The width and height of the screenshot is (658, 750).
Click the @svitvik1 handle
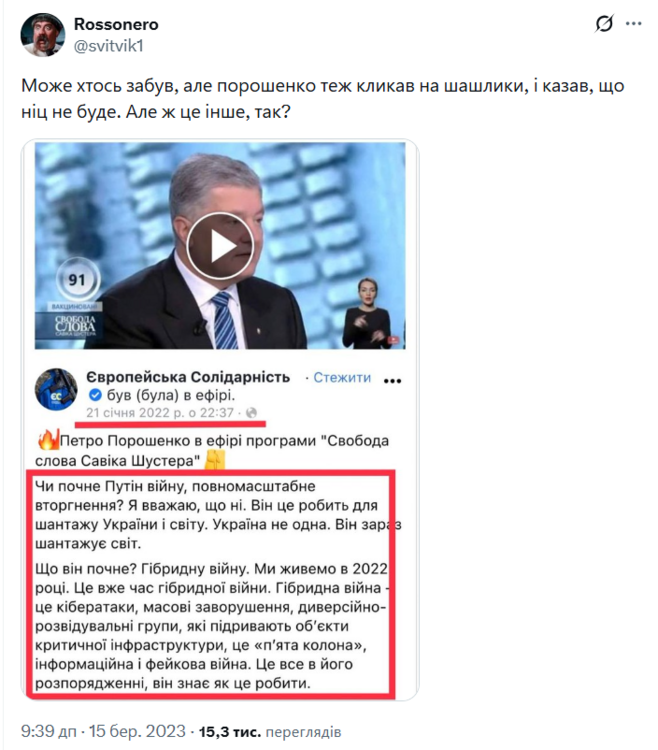109,46
